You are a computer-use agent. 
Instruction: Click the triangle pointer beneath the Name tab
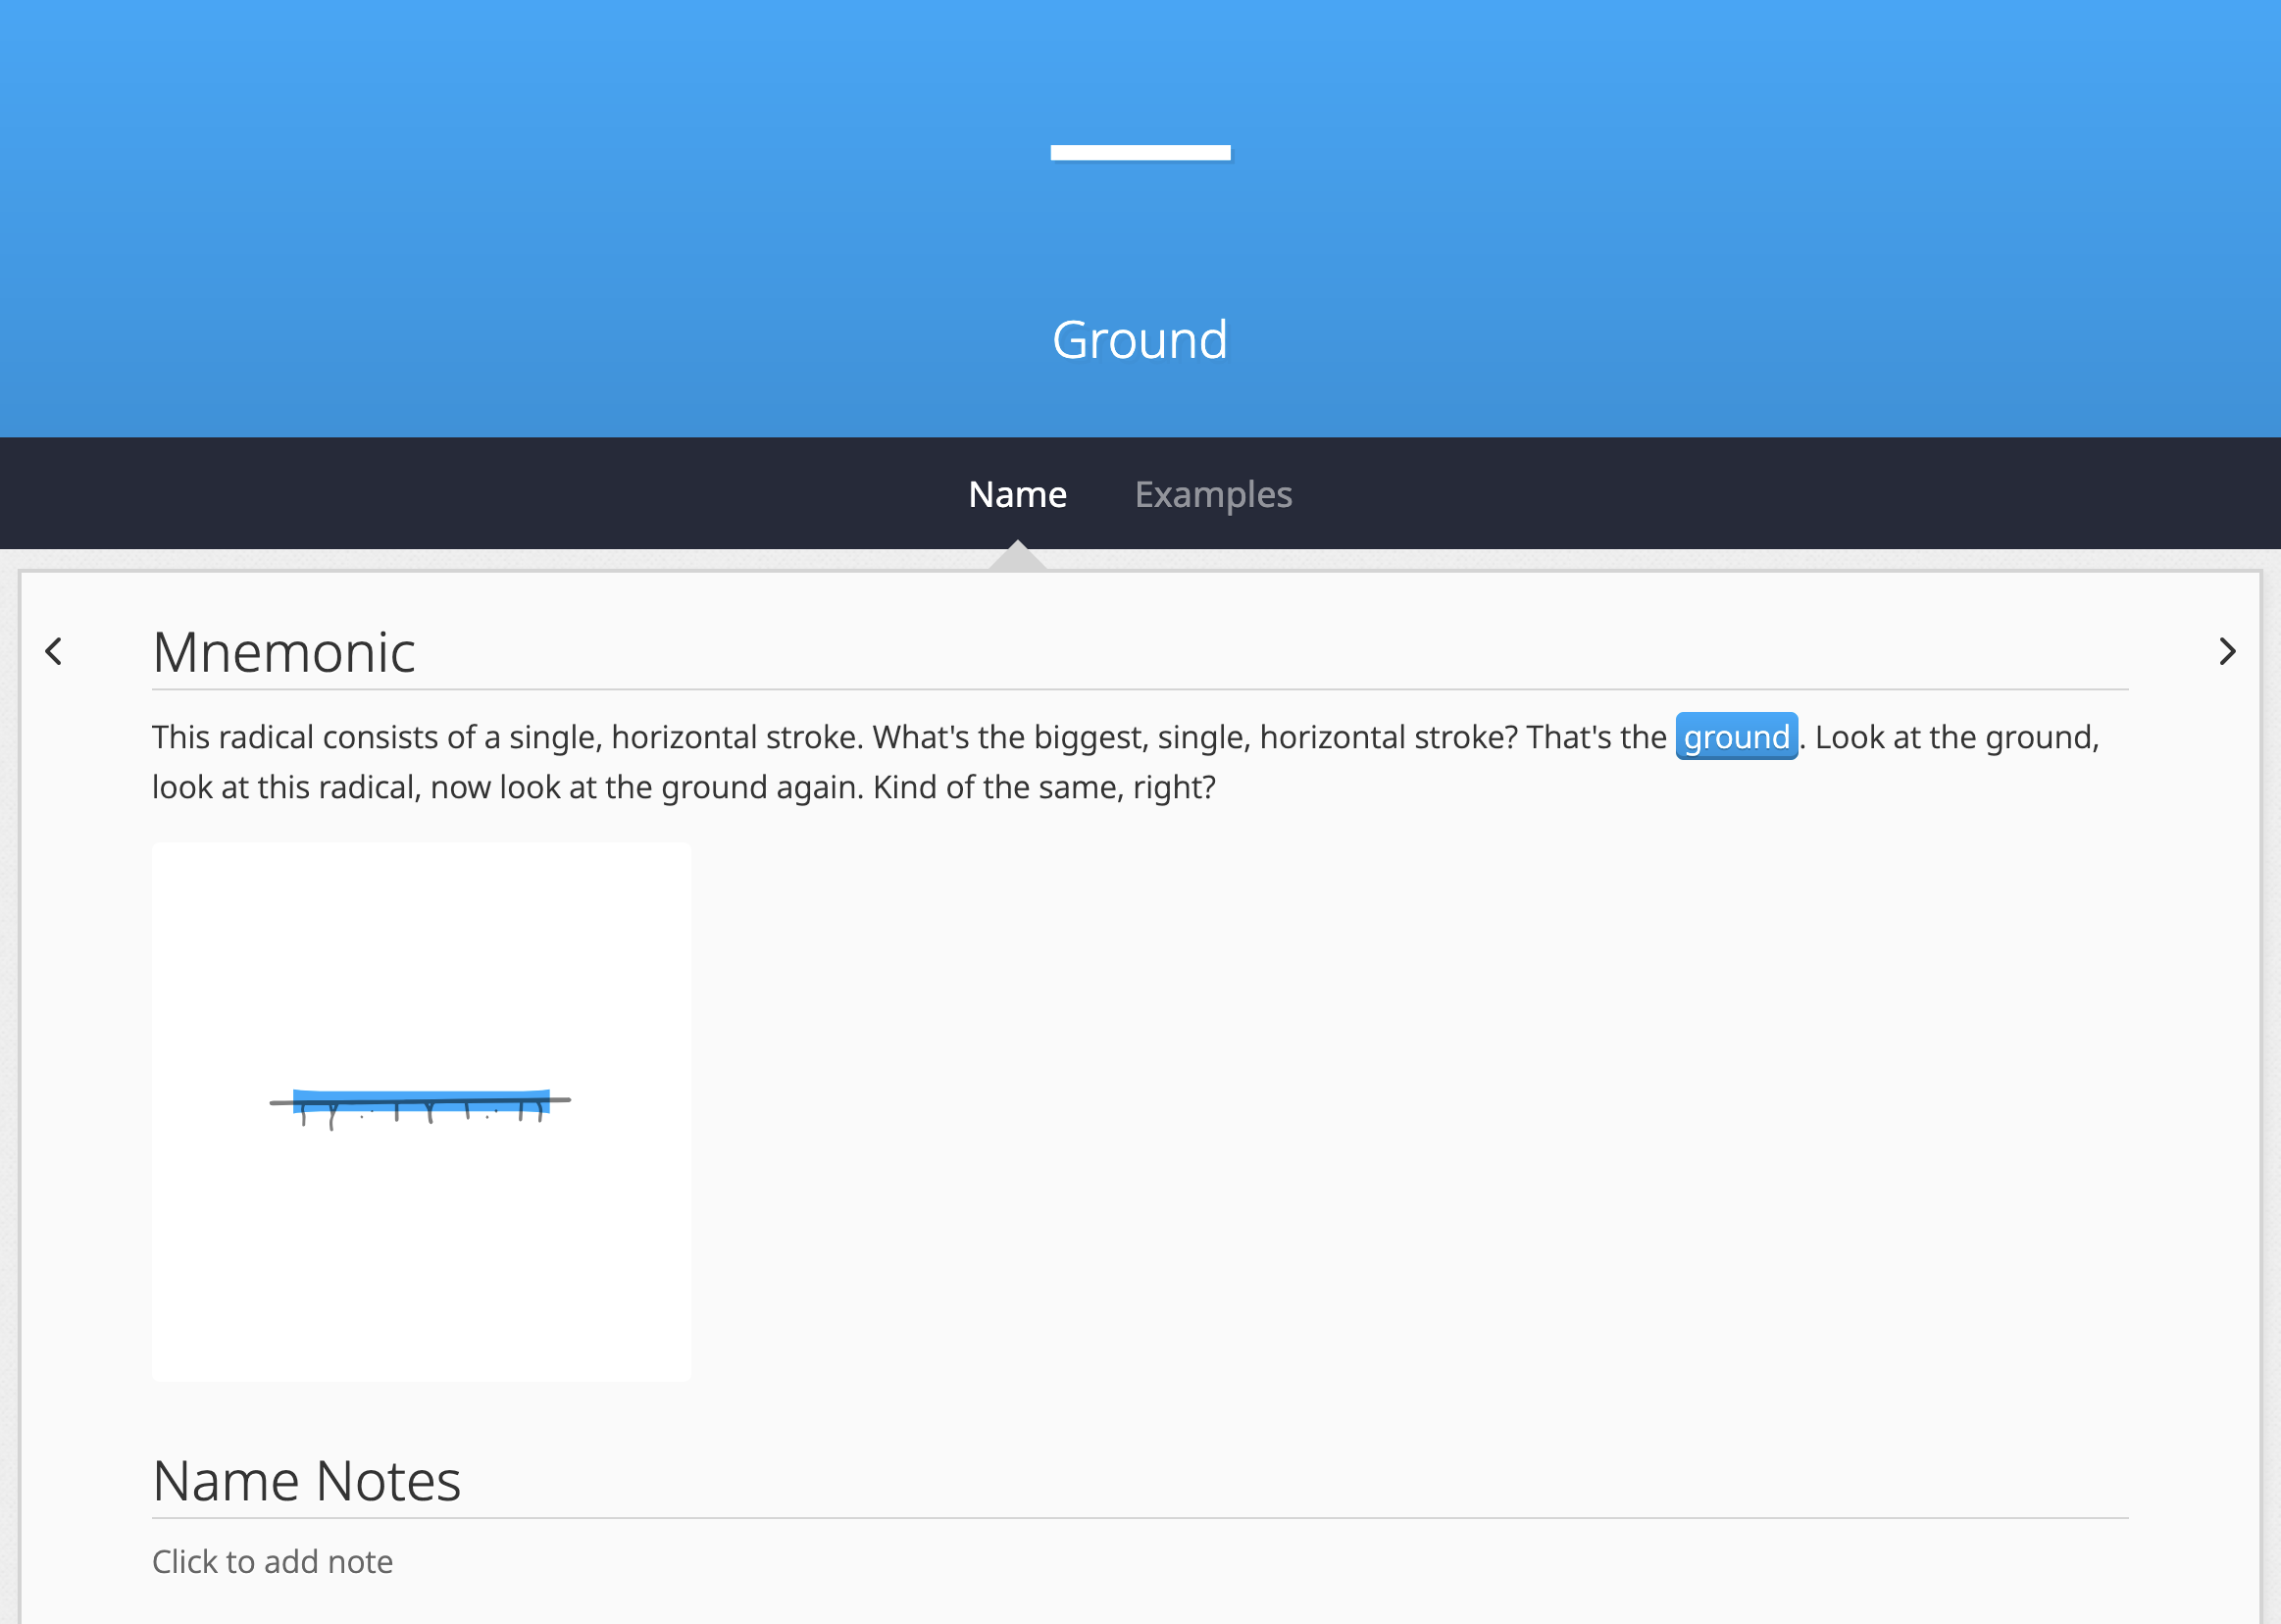click(x=1017, y=556)
